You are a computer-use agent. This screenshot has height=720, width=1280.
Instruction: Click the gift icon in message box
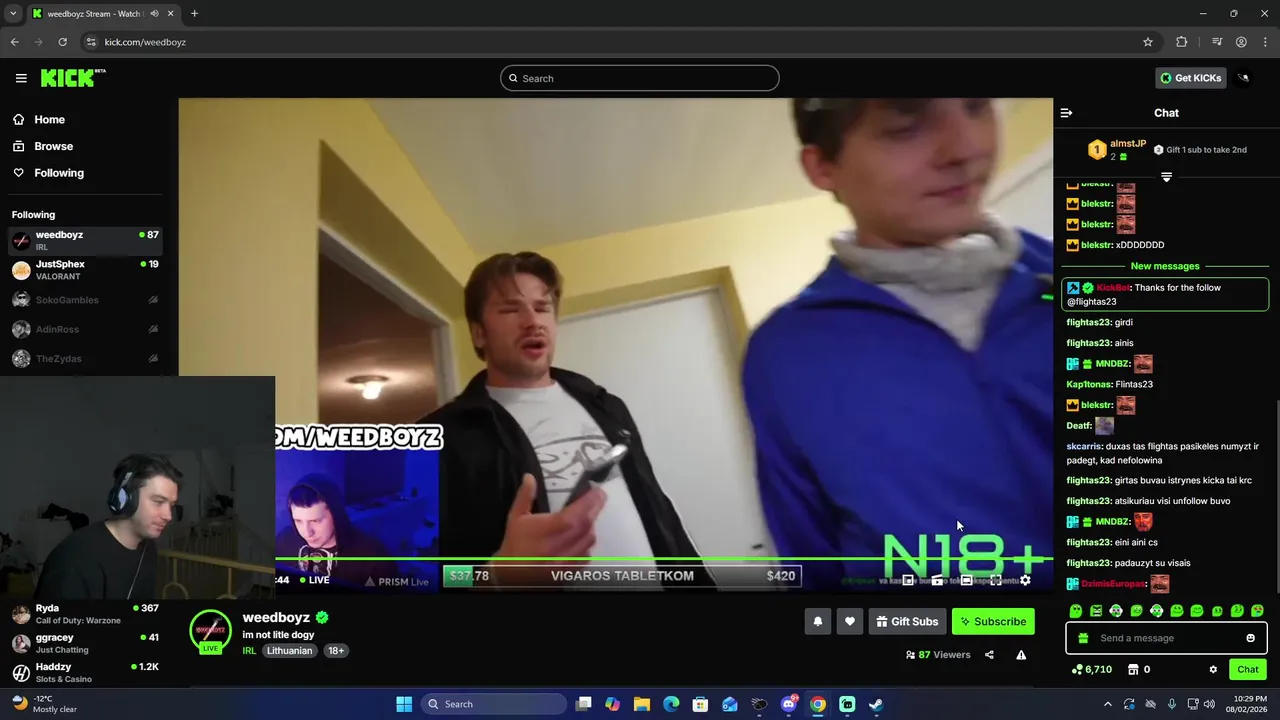click(1083, 638)
